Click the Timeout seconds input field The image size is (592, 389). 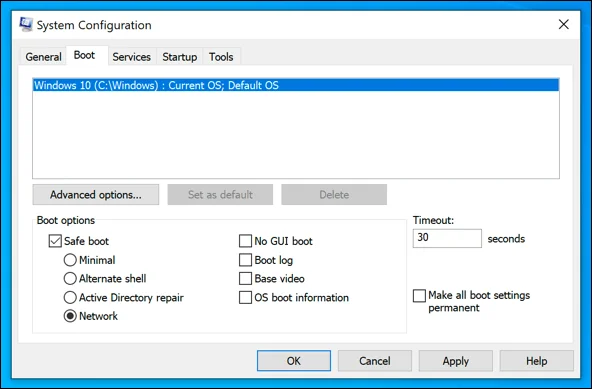447,238
